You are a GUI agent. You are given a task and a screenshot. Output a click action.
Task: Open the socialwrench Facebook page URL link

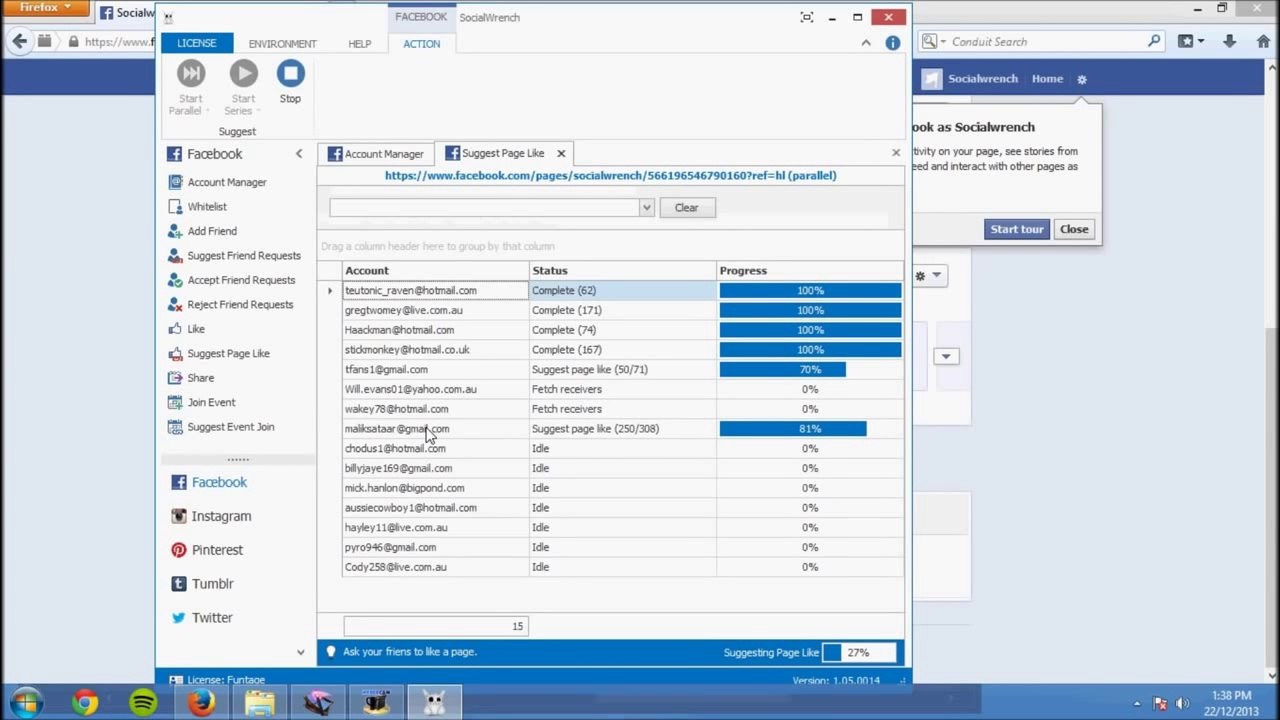click(611, 176)
